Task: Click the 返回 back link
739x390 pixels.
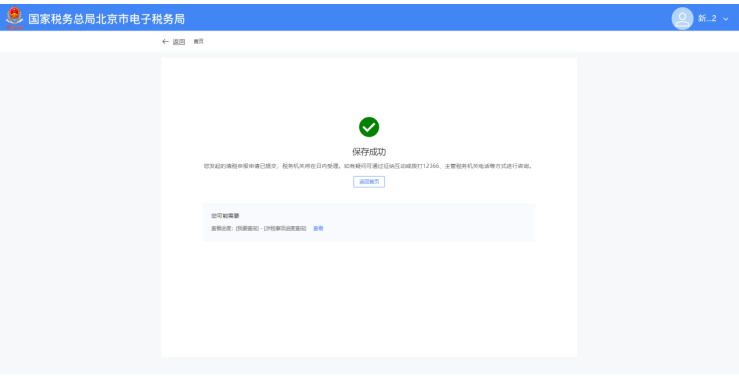Action: [179, 42]
